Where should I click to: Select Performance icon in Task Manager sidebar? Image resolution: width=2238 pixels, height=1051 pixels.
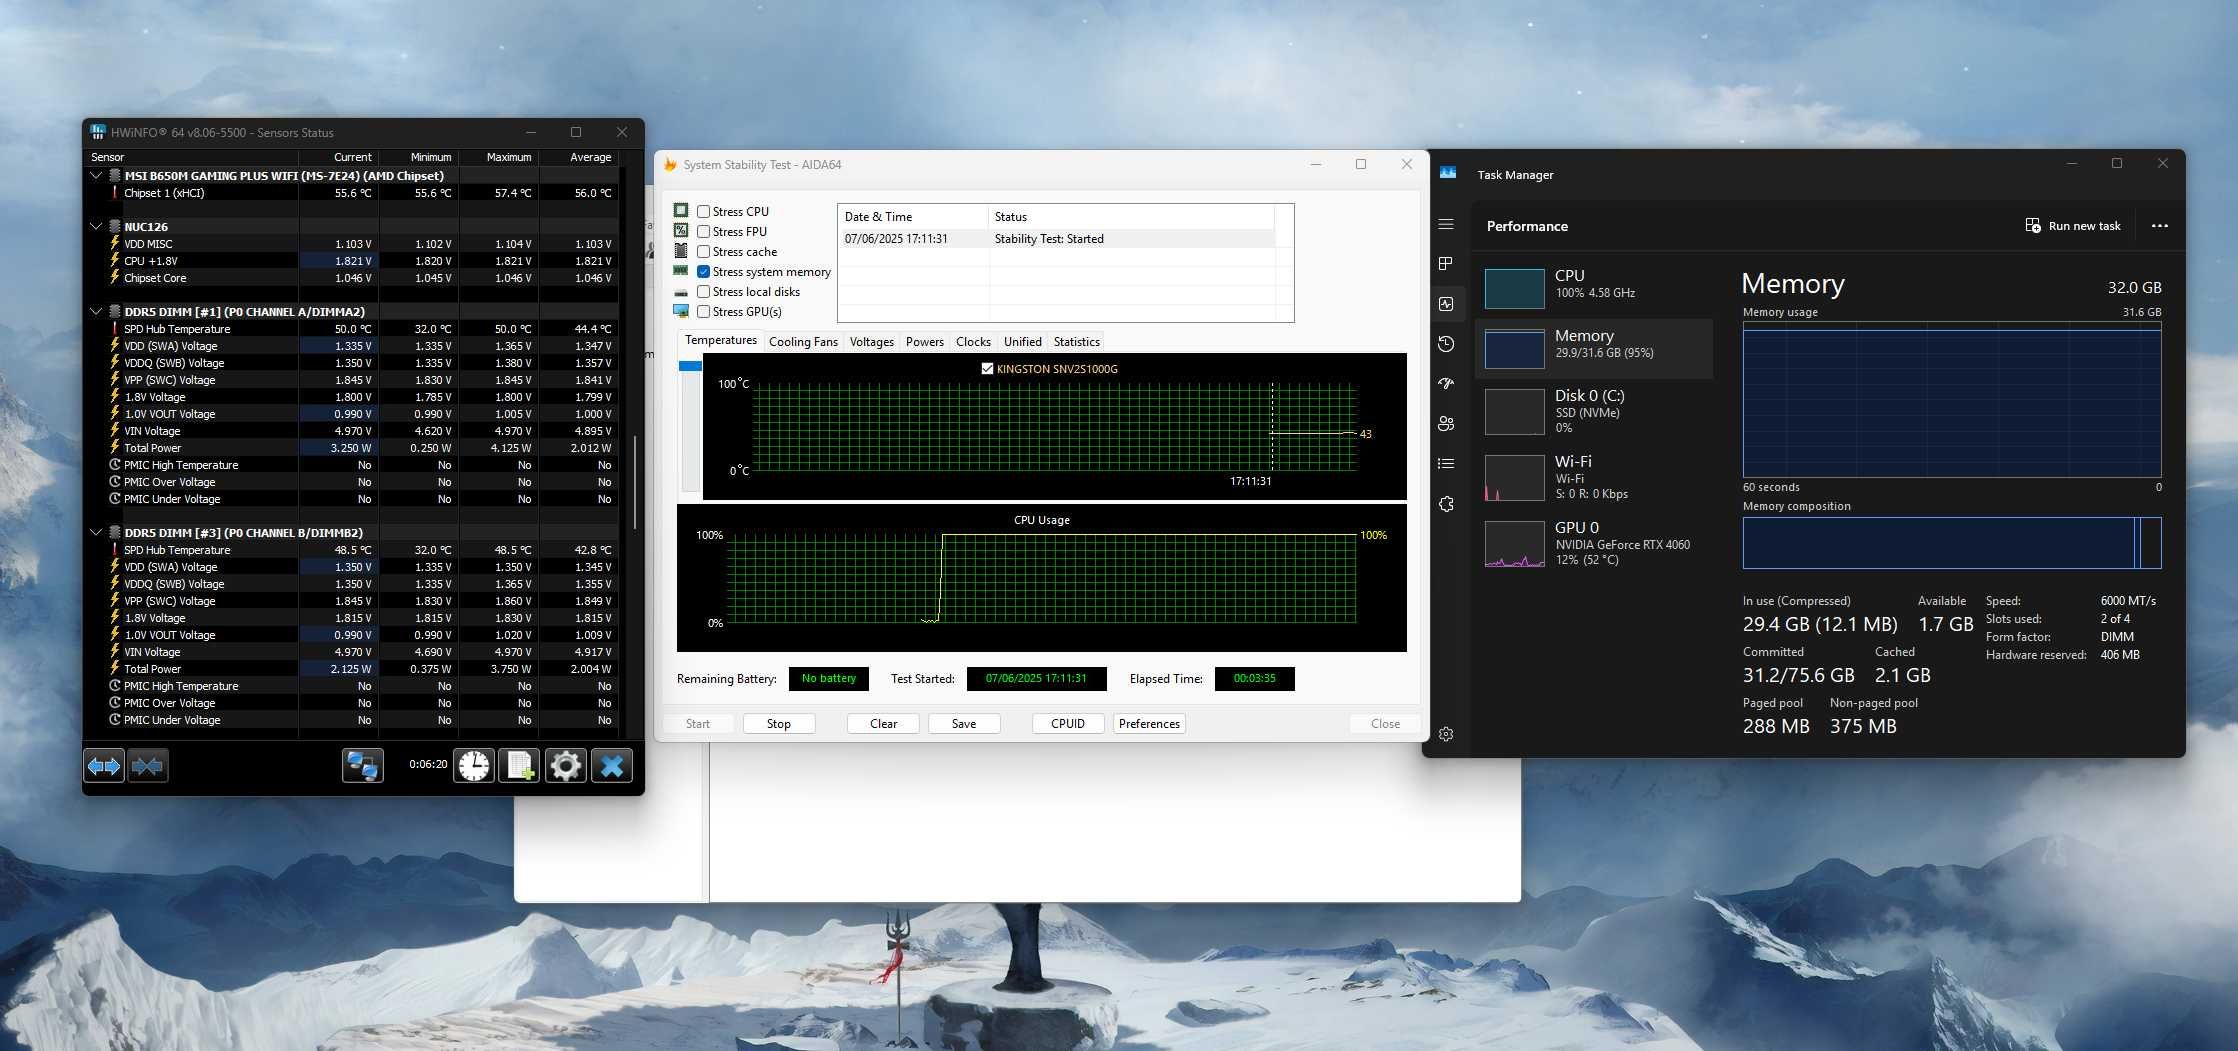[x=1446, y=304]
